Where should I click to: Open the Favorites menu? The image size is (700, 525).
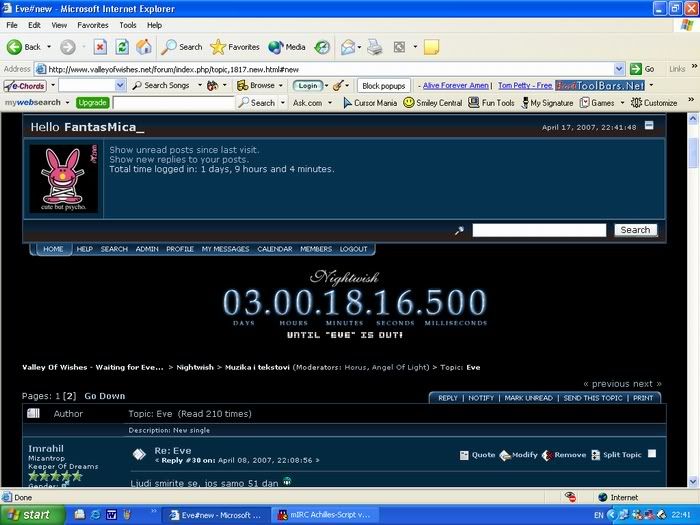pyautogui.click(x=93, y=25)
